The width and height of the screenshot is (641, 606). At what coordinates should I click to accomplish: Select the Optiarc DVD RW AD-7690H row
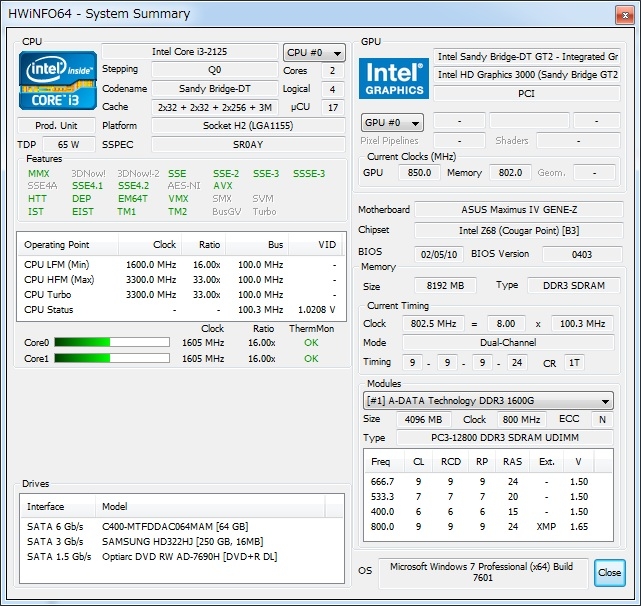coord(182,557)
